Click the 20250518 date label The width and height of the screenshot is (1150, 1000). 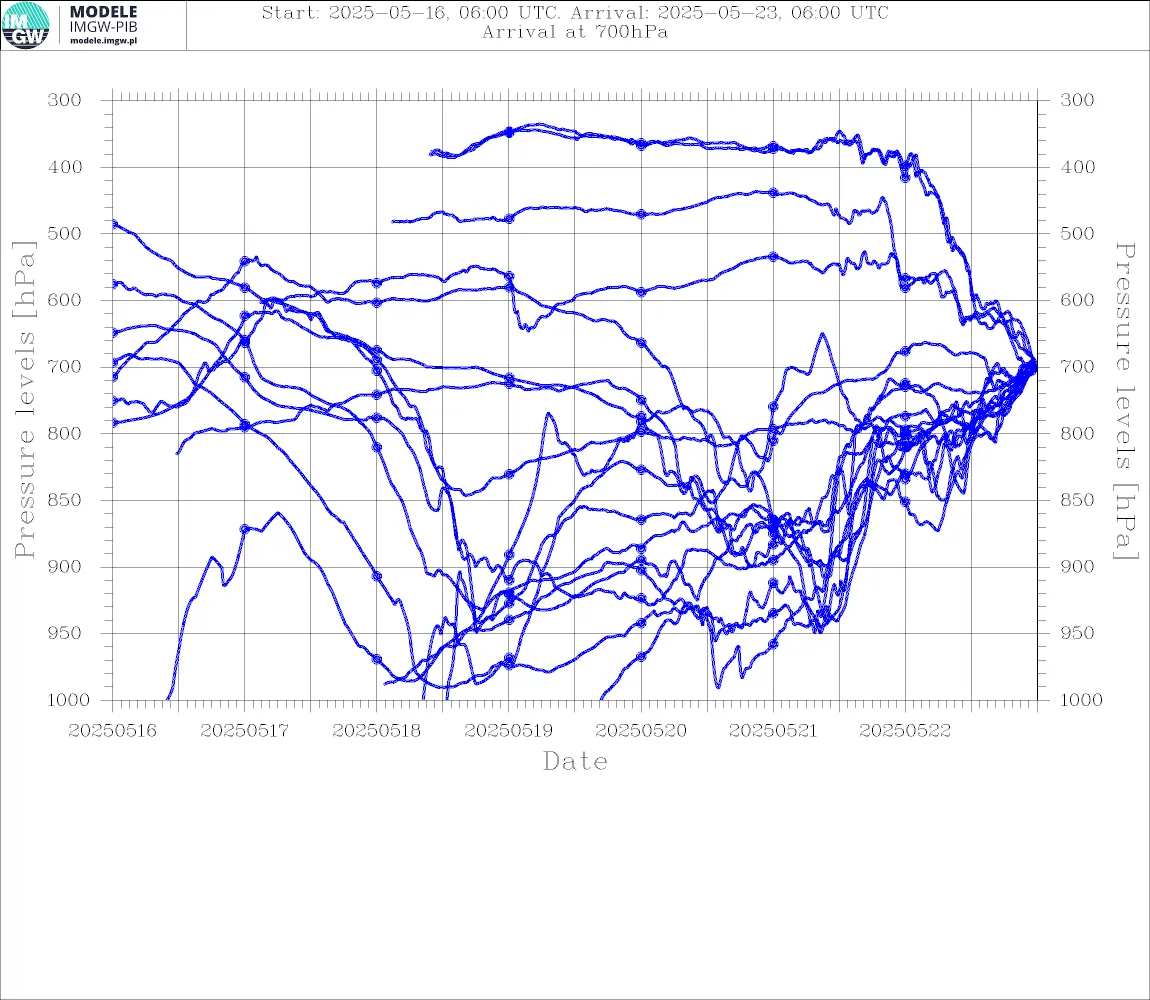click(x=376, y=731)
